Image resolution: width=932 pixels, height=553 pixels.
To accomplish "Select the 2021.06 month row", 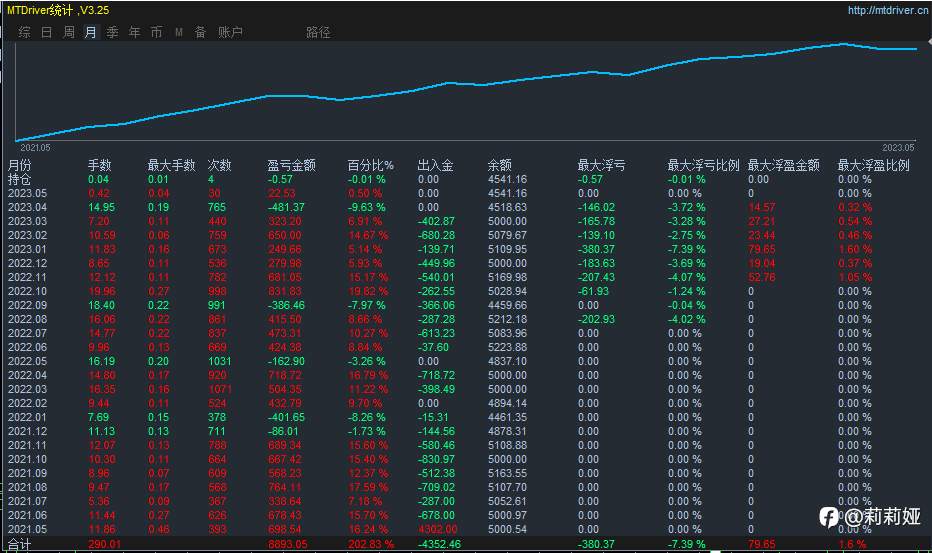I will tap(466, 515).
